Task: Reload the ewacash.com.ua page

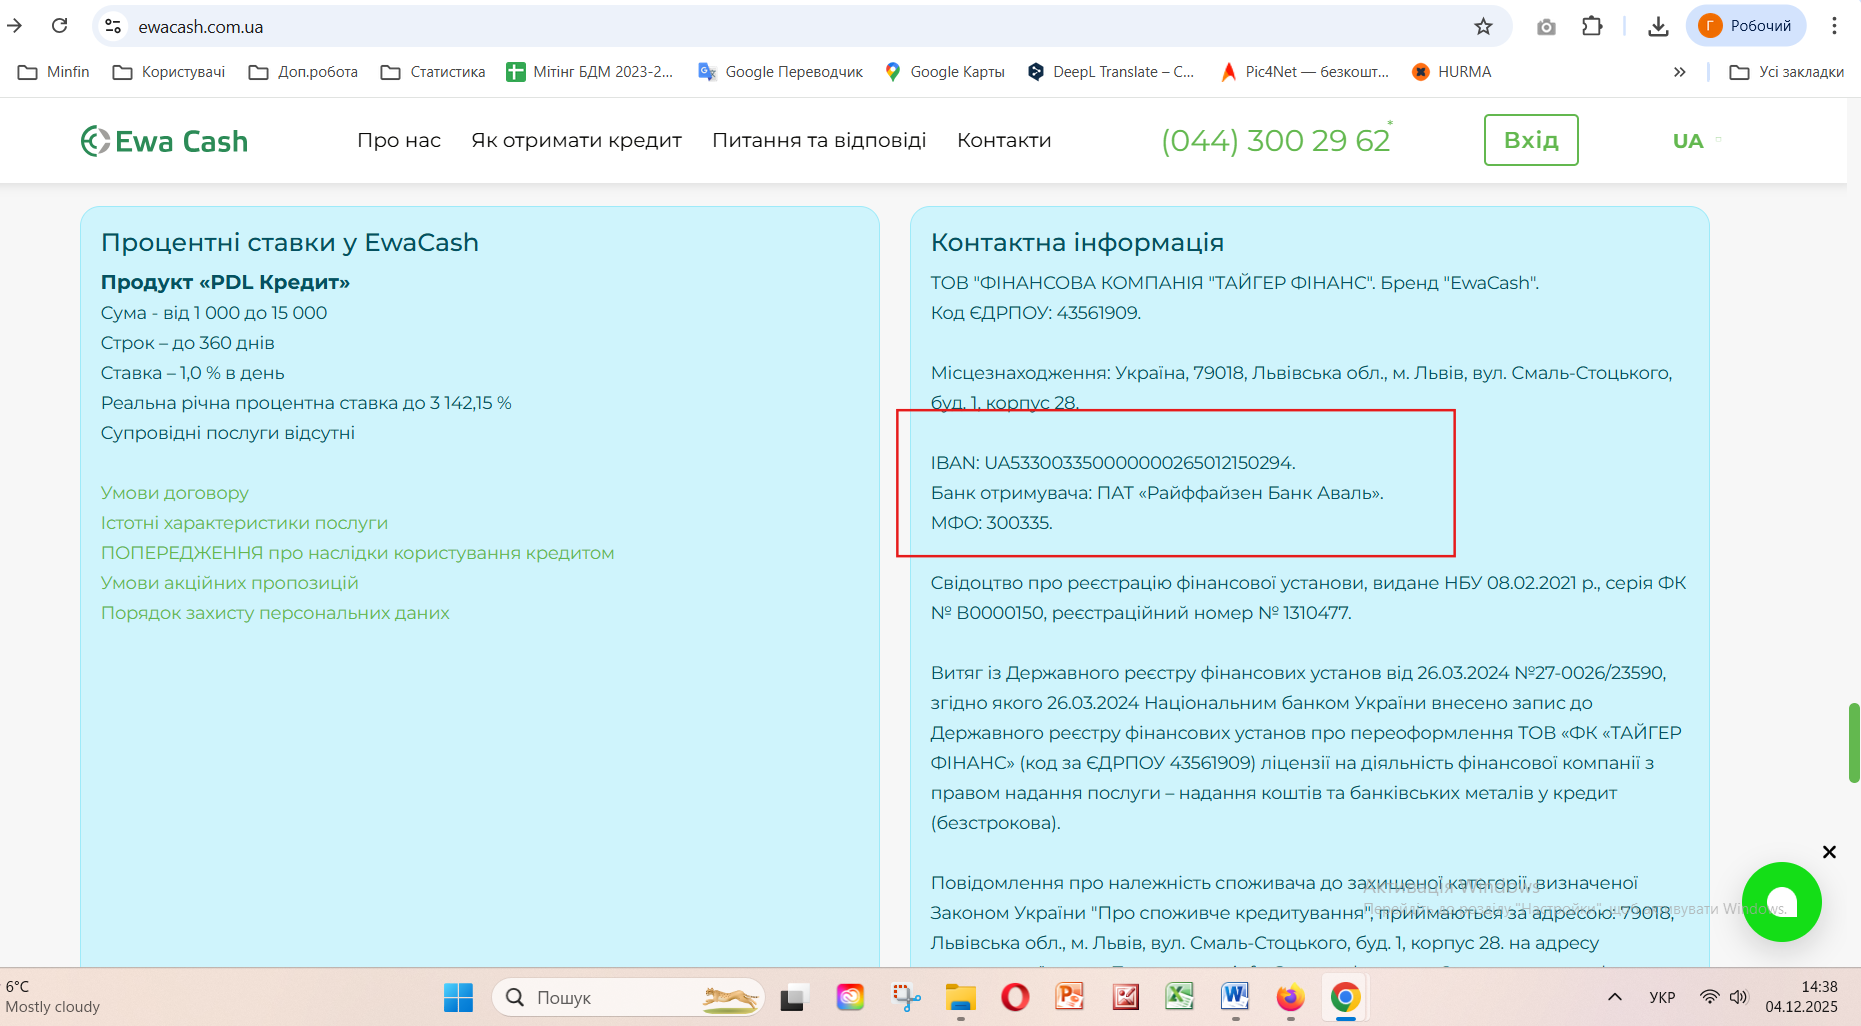Action: tap(60, 26)
